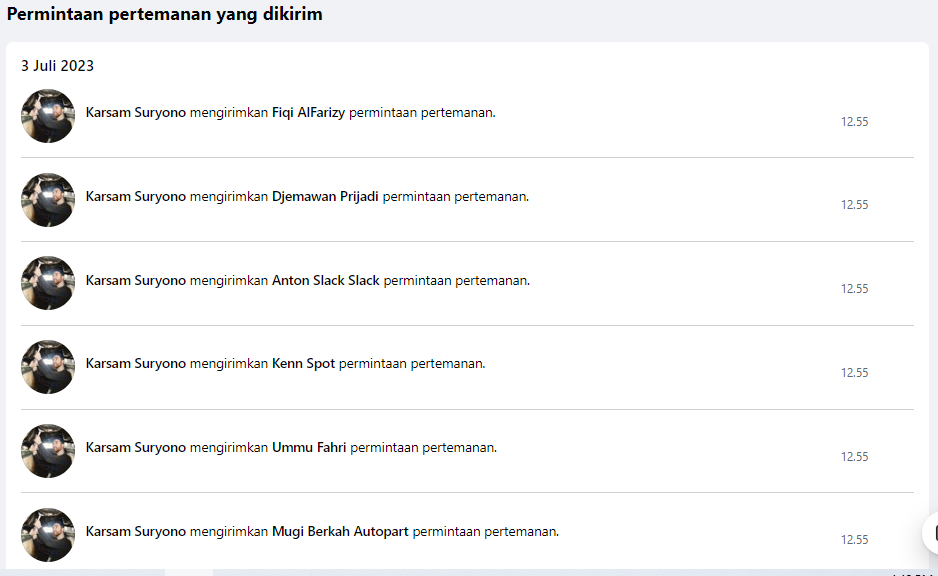
Task: Open the Djemawan Prijadi profile link
Action: tap(325, 197)
